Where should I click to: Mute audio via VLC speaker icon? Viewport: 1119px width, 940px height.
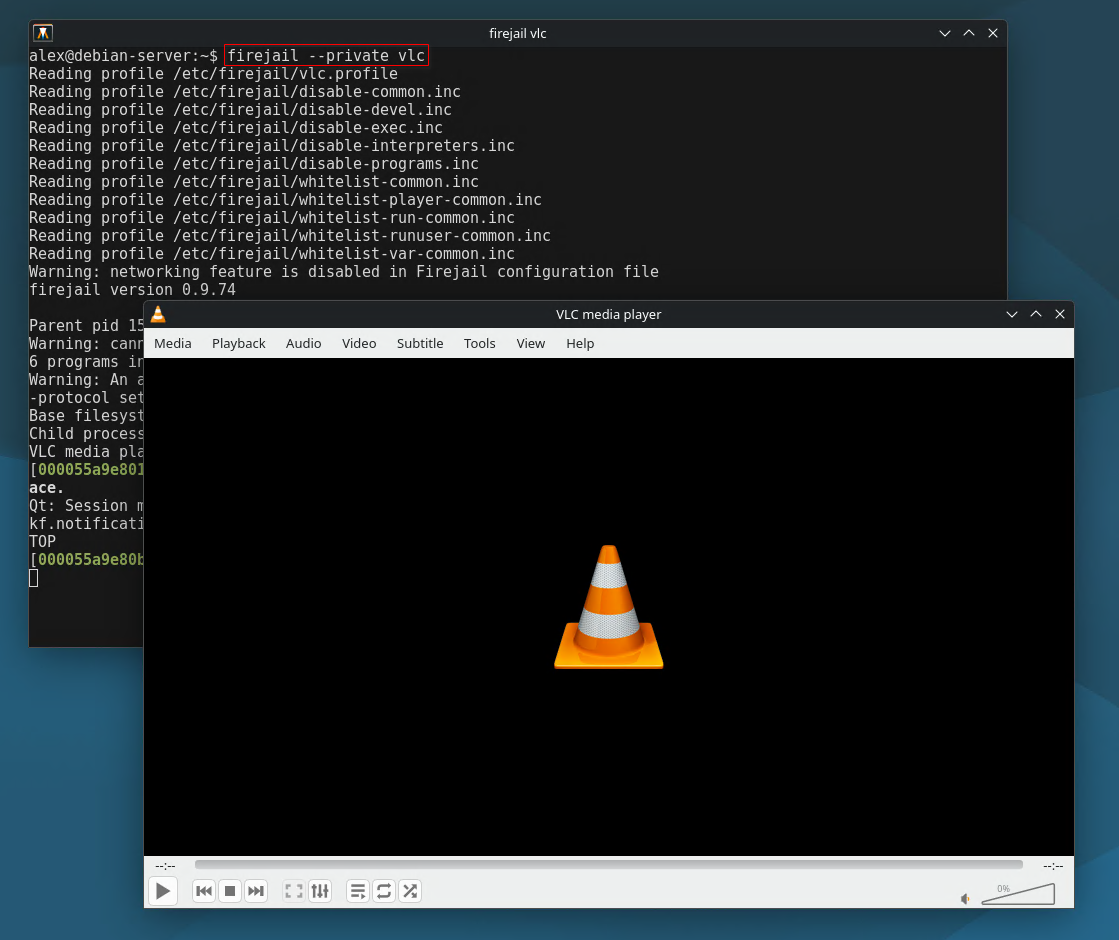(965, 899)
